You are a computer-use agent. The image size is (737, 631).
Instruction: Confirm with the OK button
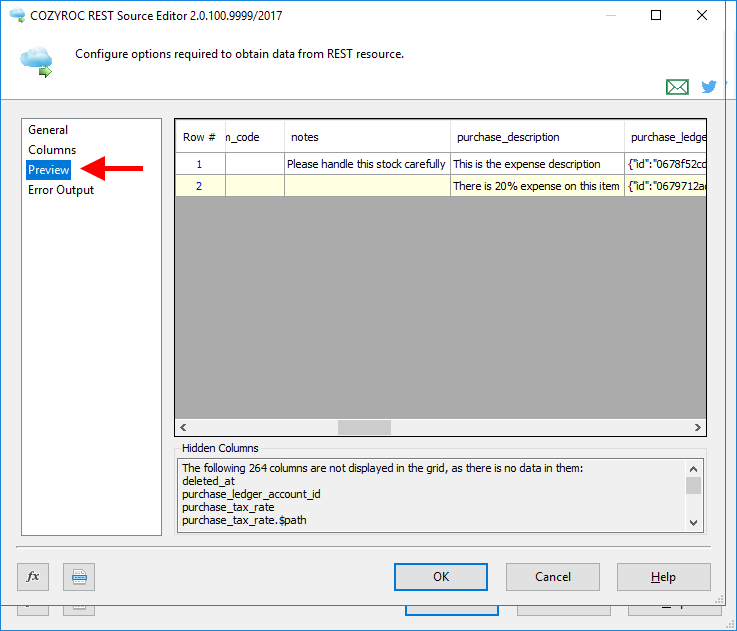[x=441, y=577]
